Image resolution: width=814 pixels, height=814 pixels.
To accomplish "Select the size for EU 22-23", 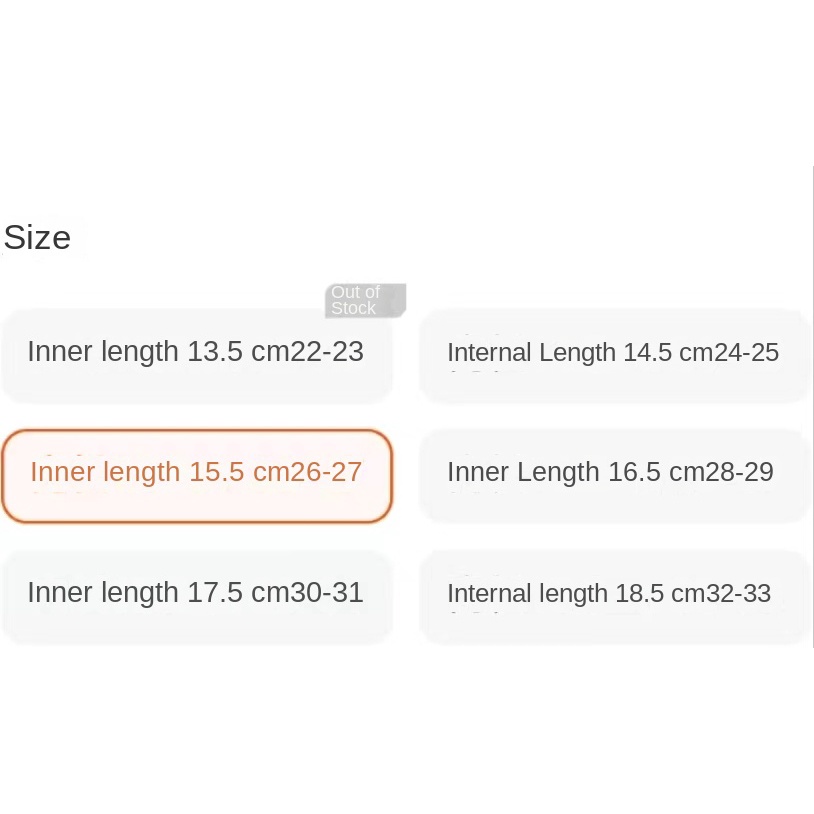I will click(x=196, y=353).
